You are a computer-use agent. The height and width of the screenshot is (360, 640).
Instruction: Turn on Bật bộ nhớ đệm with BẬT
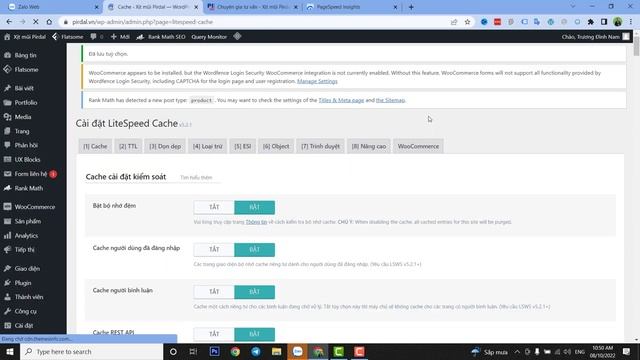[254, 207]
